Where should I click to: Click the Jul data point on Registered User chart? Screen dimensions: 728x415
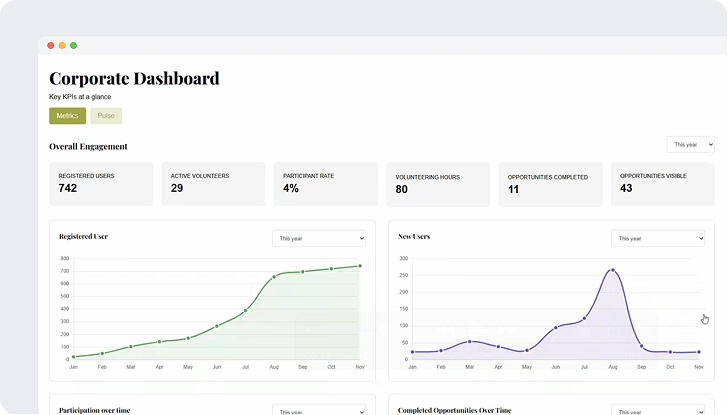pyautogui.click(x=245, y=311)
